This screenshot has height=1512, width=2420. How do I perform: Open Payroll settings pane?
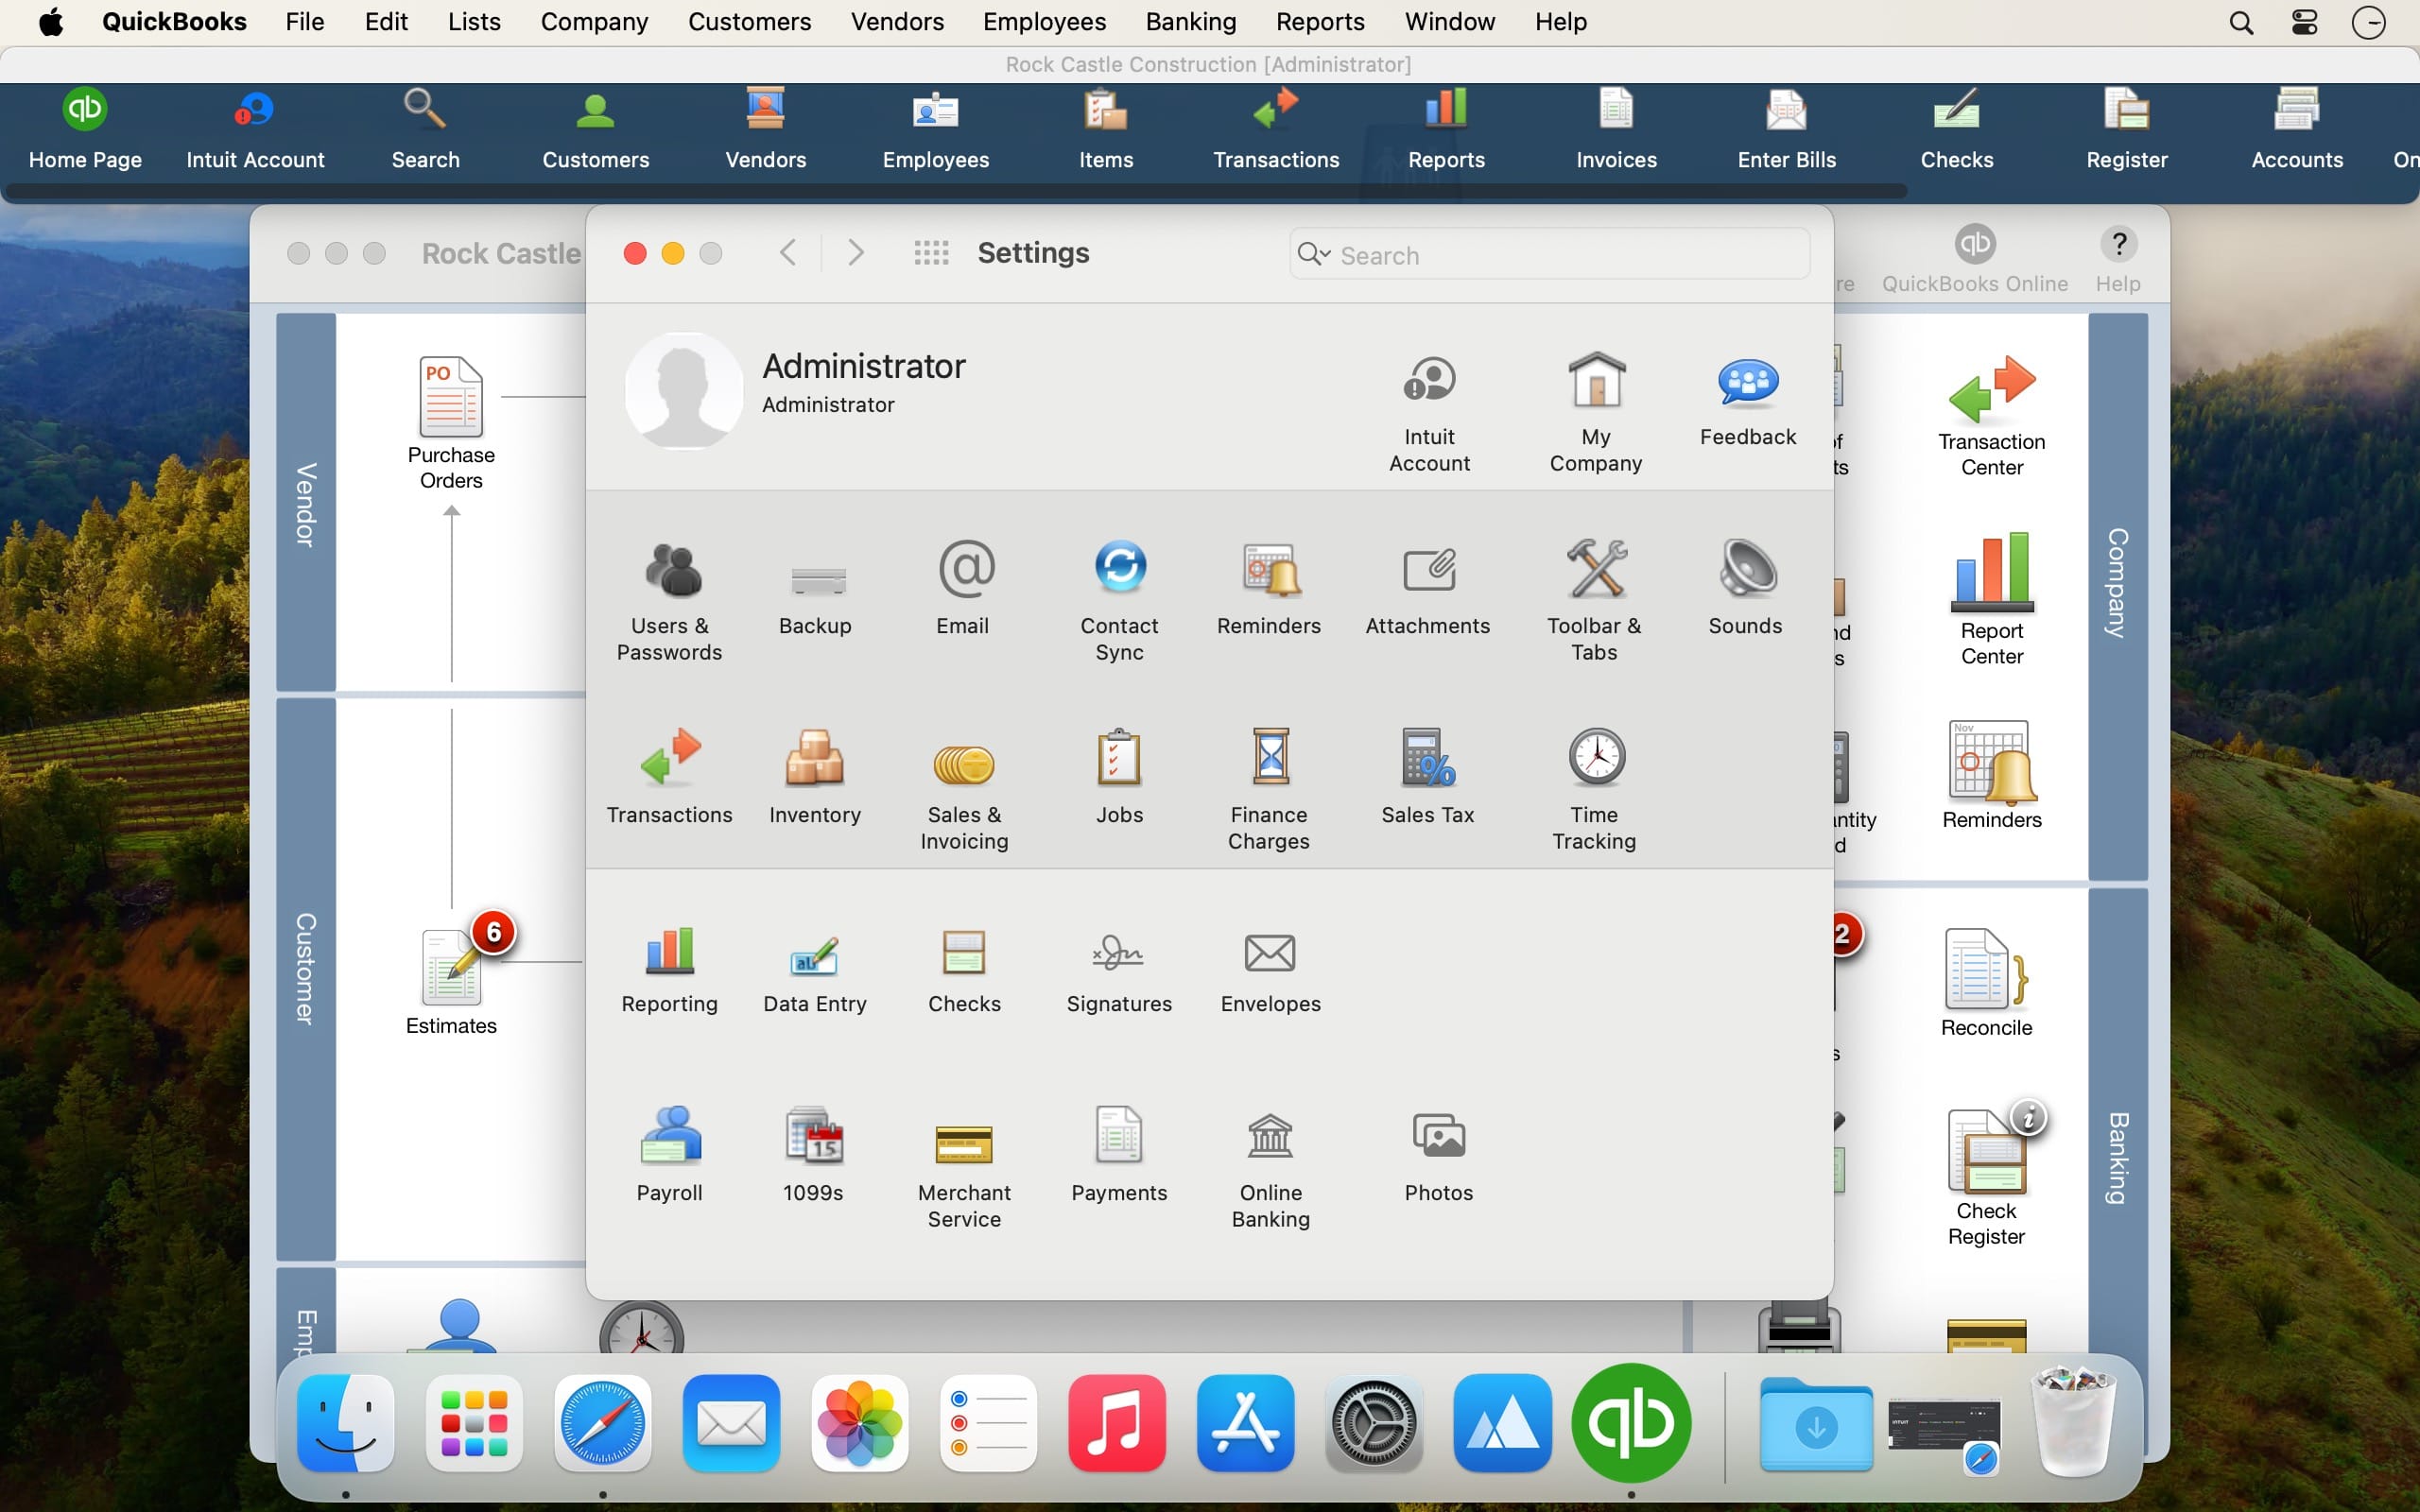(670, 1155)
